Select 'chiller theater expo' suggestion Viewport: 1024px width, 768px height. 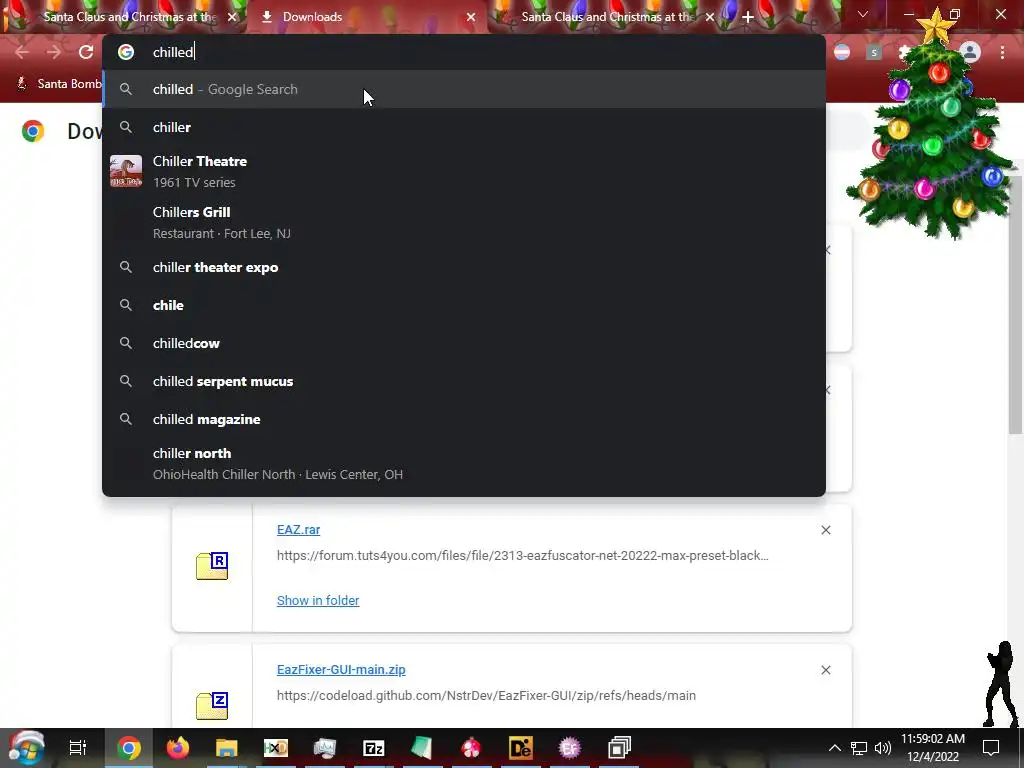(464, 268)
